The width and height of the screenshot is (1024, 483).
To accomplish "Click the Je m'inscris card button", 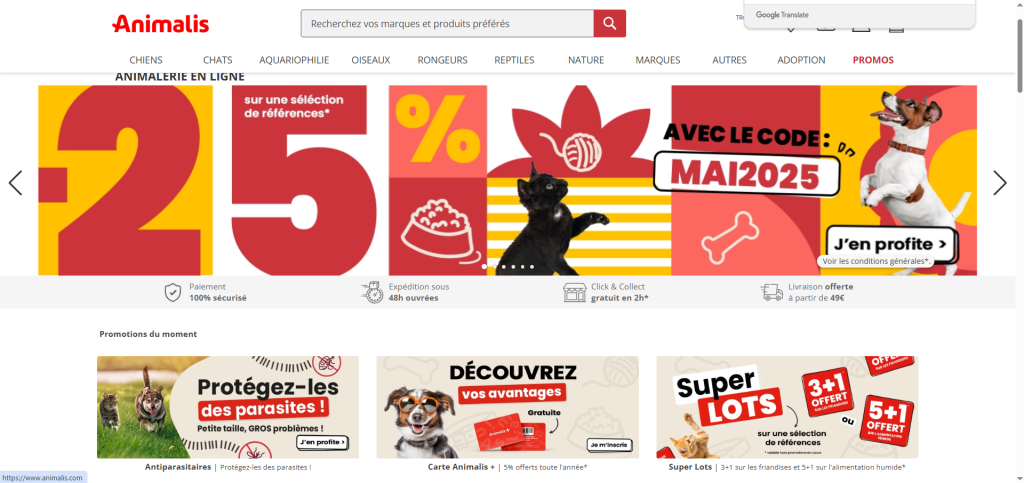I will coord(610,444).
